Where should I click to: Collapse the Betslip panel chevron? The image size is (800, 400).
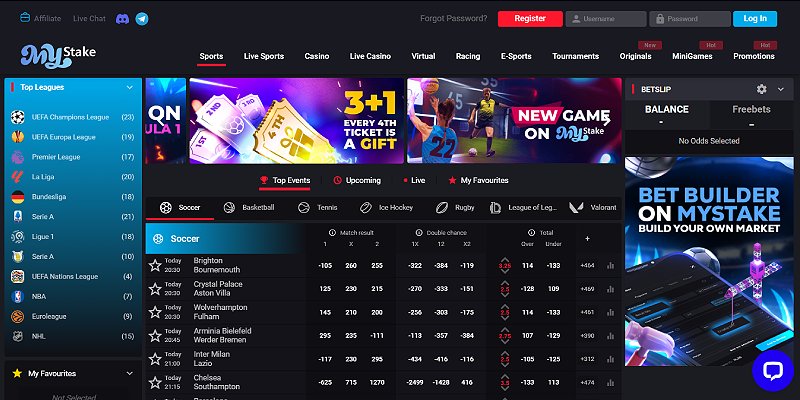[x=781, y=89]
